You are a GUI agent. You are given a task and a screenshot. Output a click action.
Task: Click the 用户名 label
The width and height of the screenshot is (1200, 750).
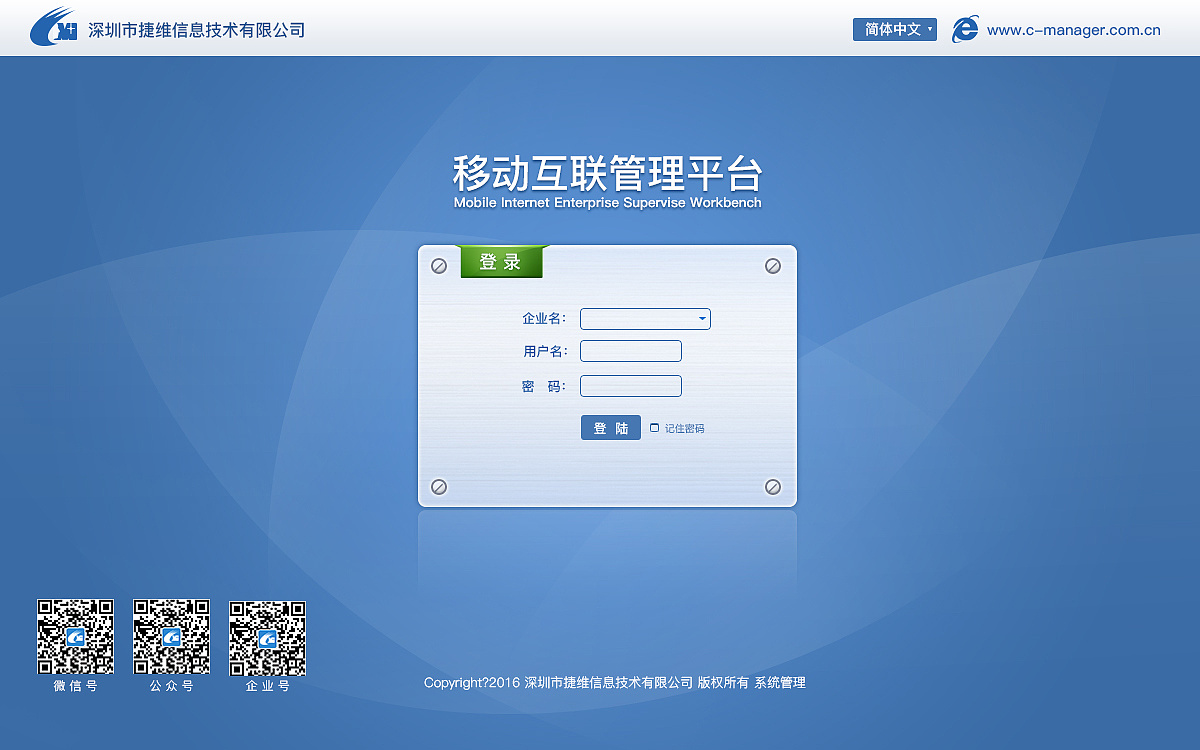[545, 351]
